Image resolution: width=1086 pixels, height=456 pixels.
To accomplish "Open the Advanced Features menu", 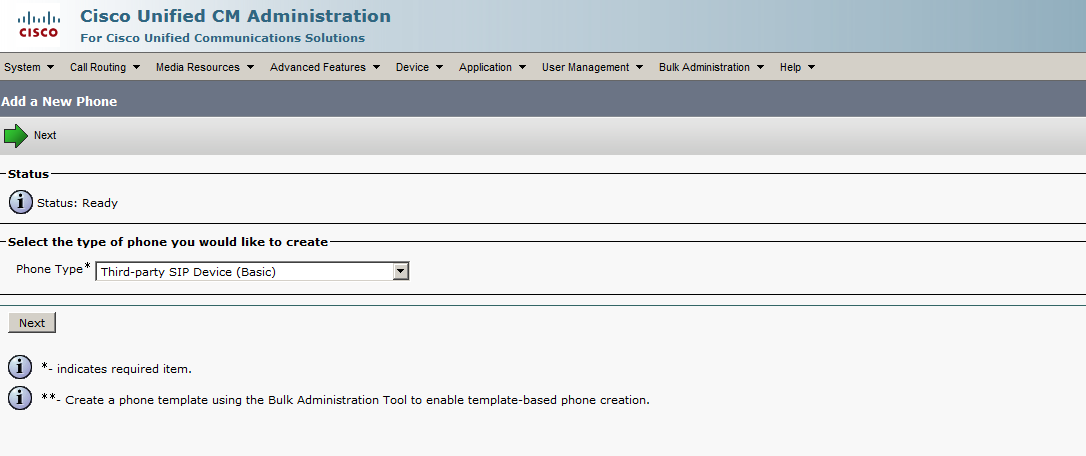I will coord(326,67).
